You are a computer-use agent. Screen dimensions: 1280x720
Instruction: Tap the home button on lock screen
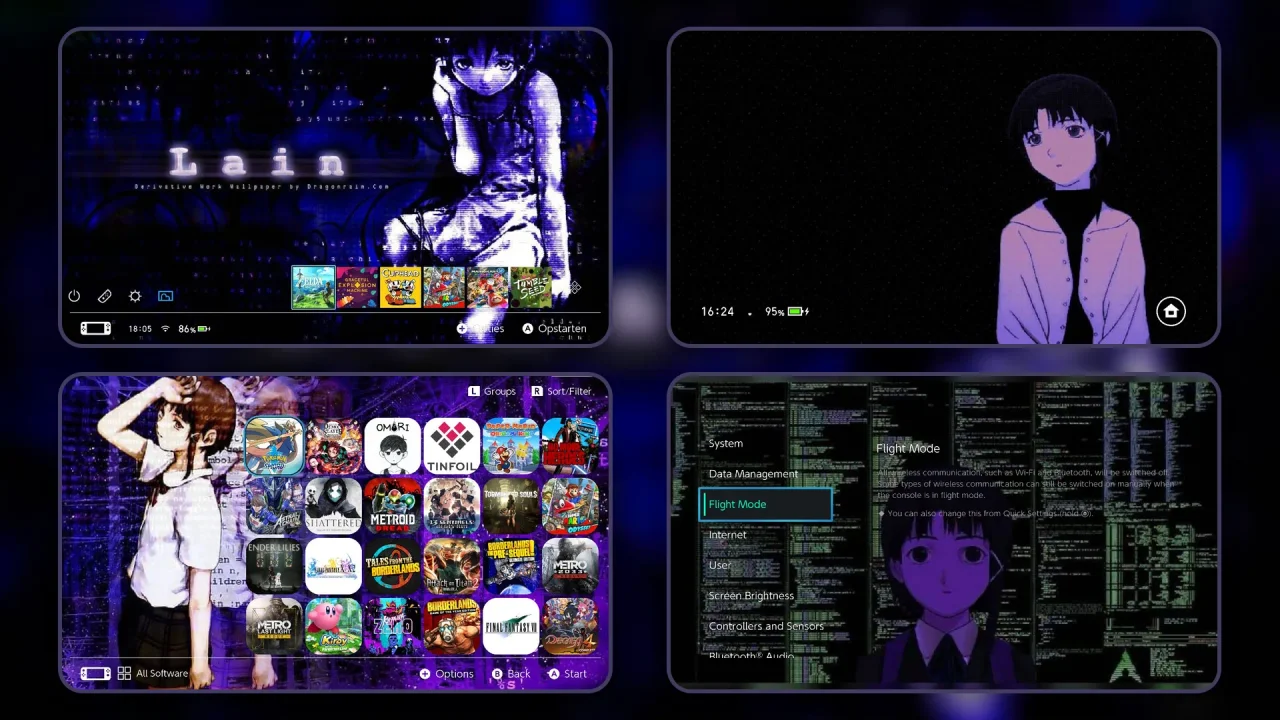coord(1171,311)
